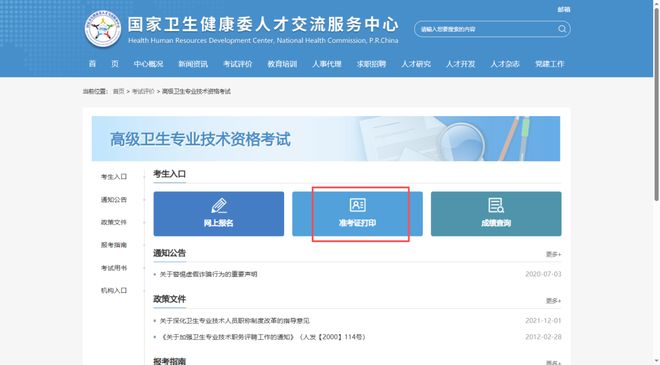Select 机构入口 in the left sidebar
This screenshot has height=365, width=660.
click(x=114, y=290)
